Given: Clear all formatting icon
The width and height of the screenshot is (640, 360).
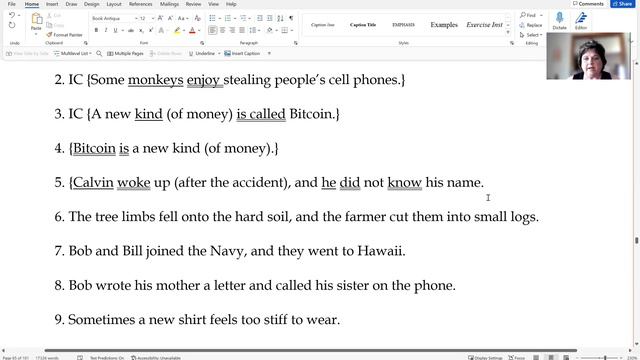Looking at the screenshot, I should [x=198, y=18].
